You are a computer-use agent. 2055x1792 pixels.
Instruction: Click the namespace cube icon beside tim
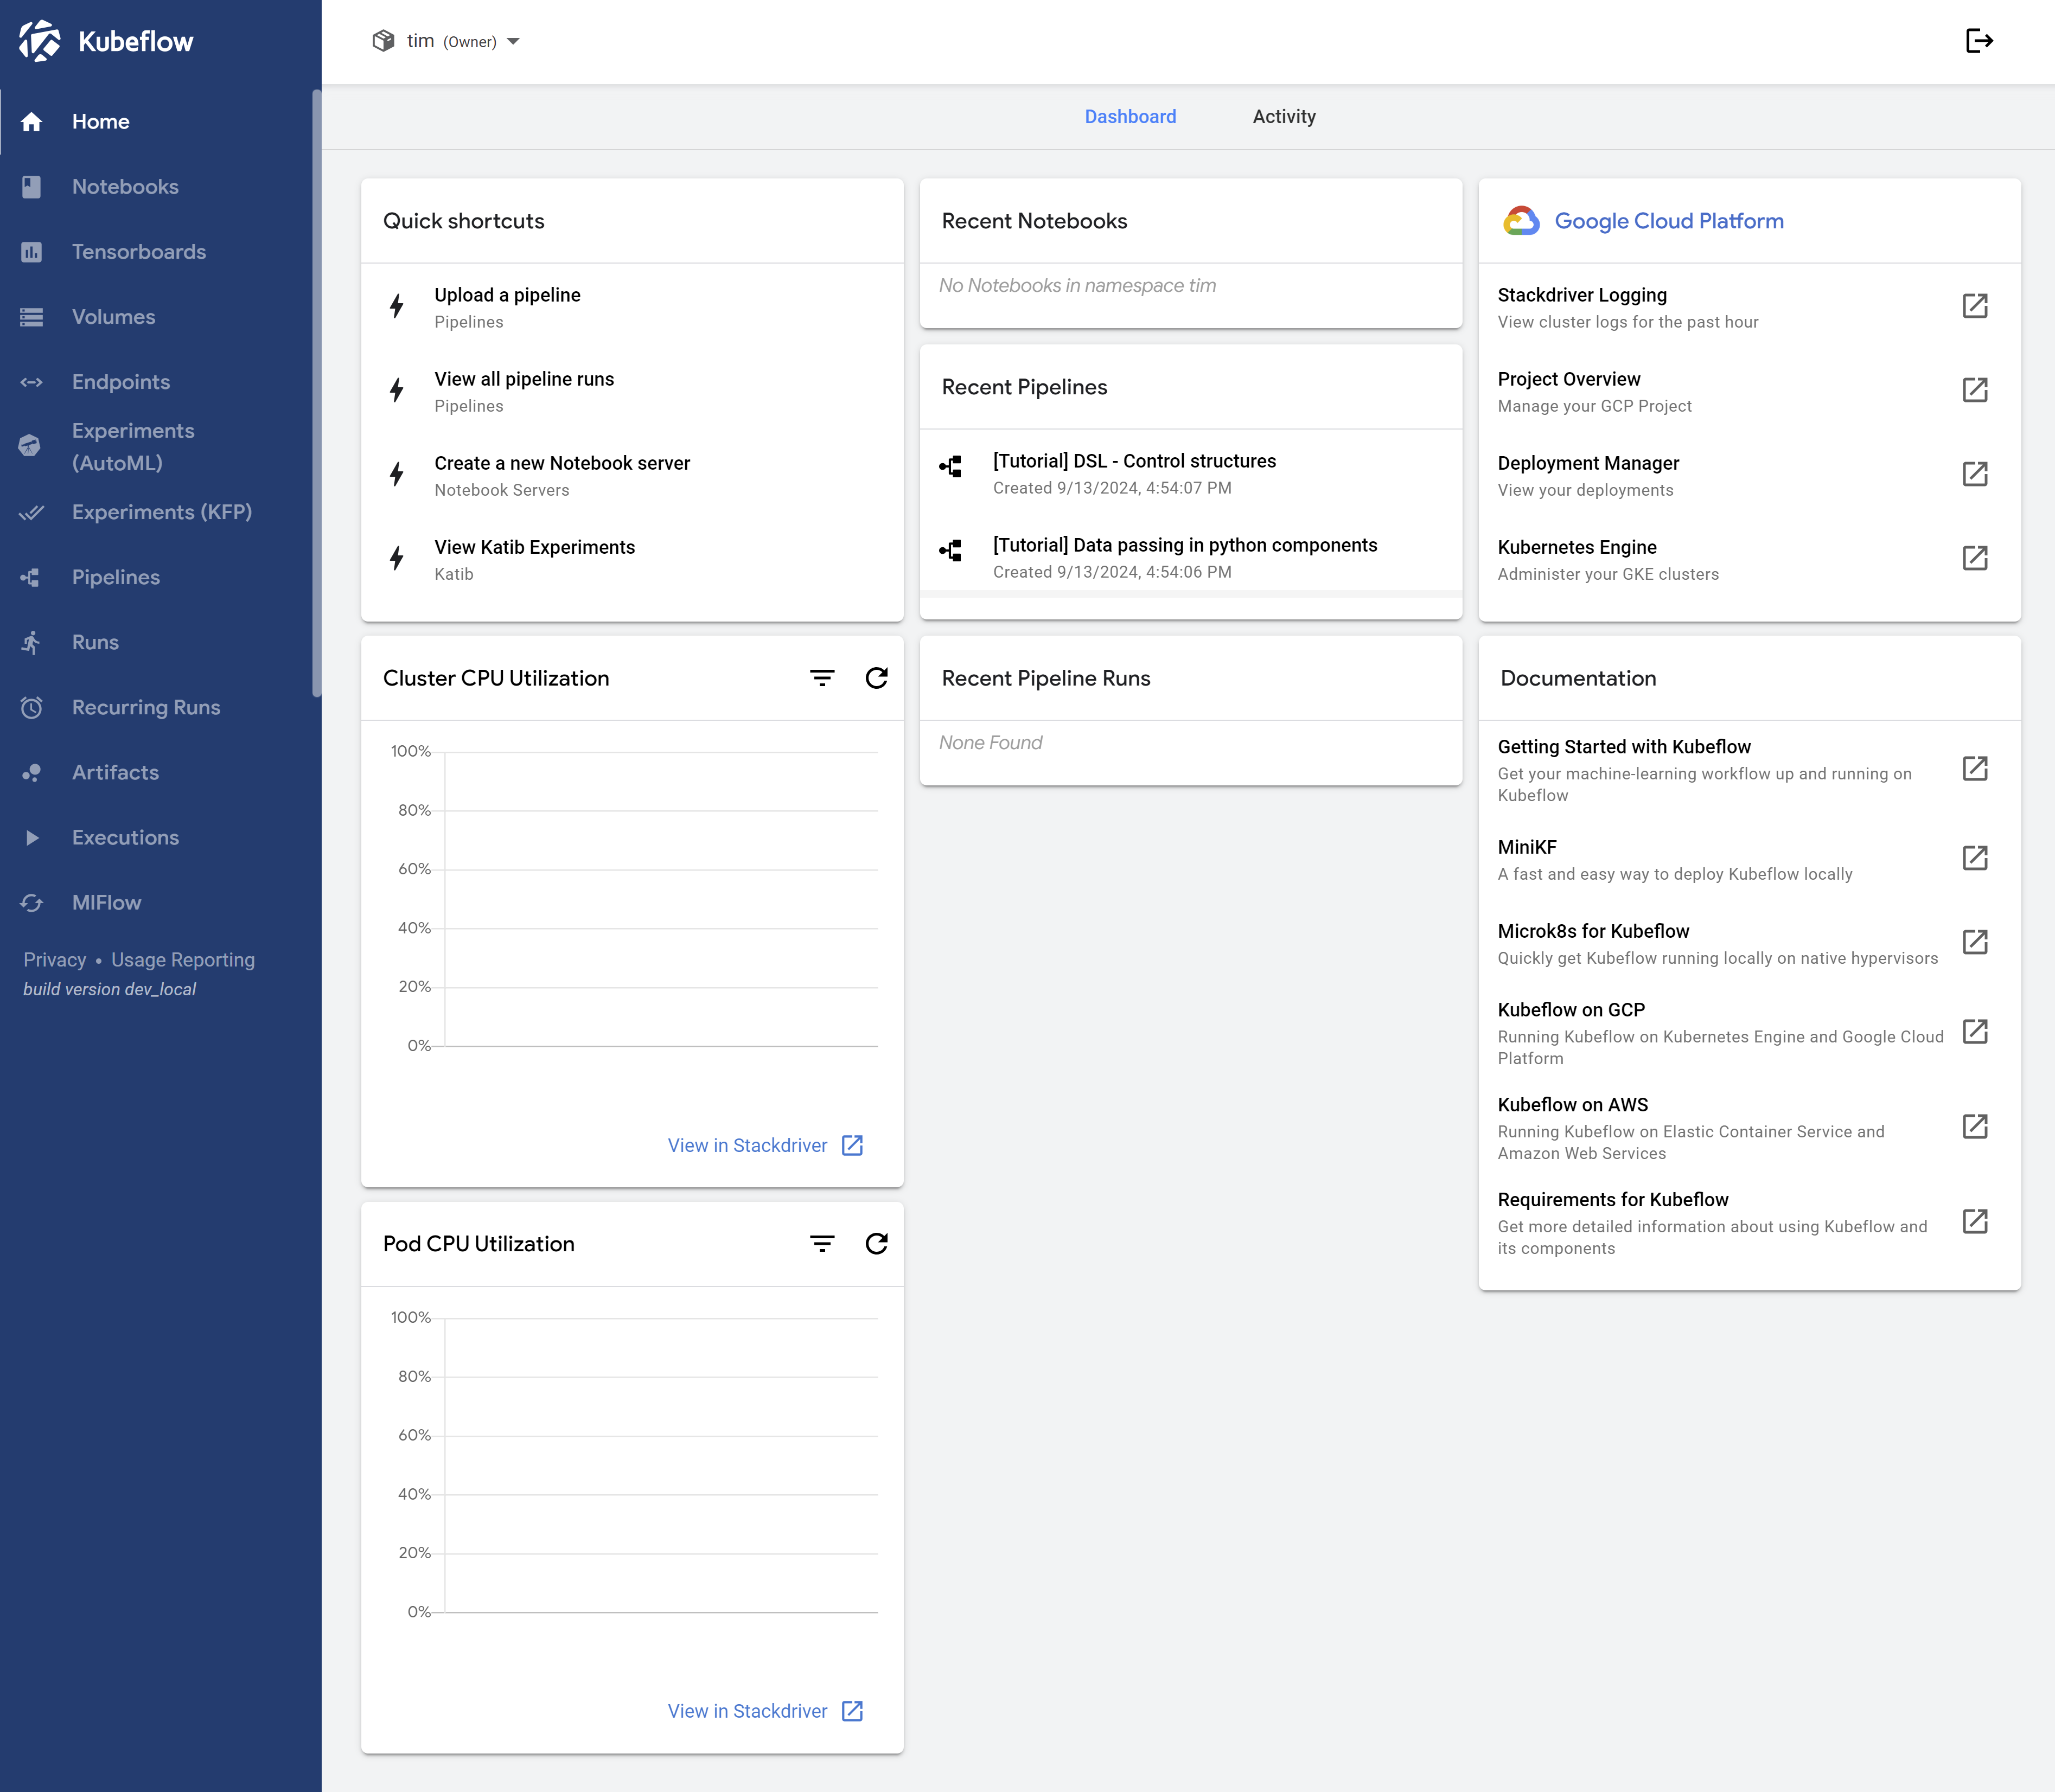click(383, 41)
